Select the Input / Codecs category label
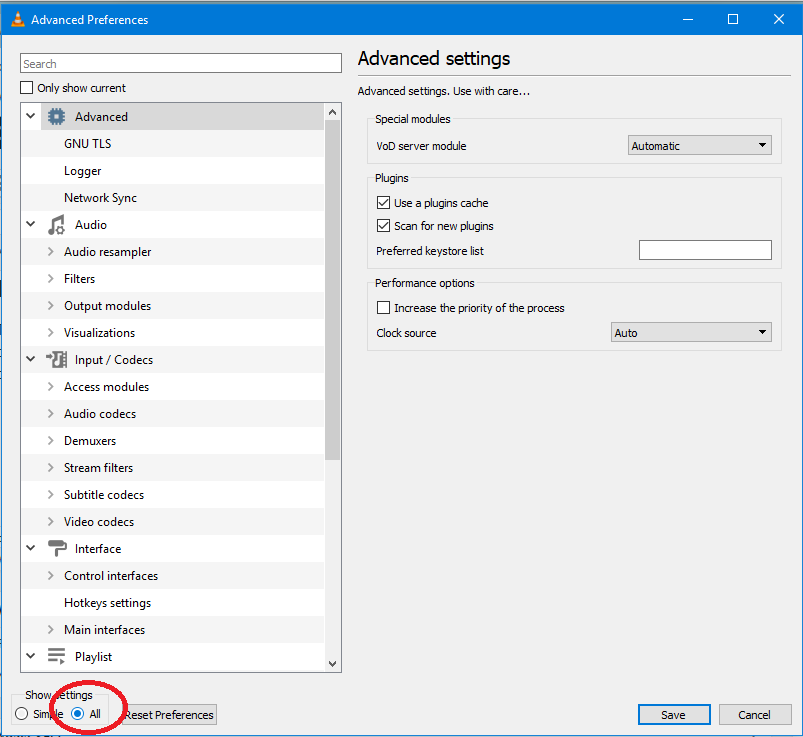803x737 pixels. 114,360
